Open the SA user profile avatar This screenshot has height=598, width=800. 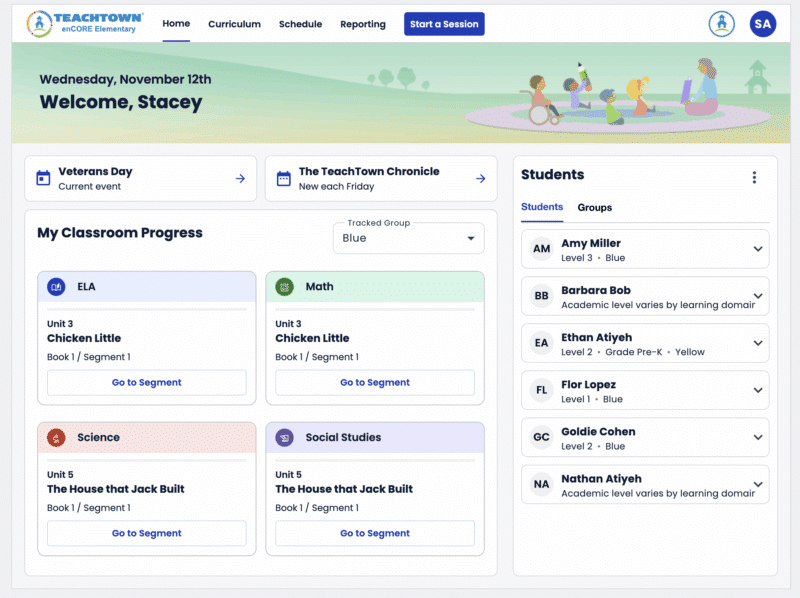[x=763, y=24]
